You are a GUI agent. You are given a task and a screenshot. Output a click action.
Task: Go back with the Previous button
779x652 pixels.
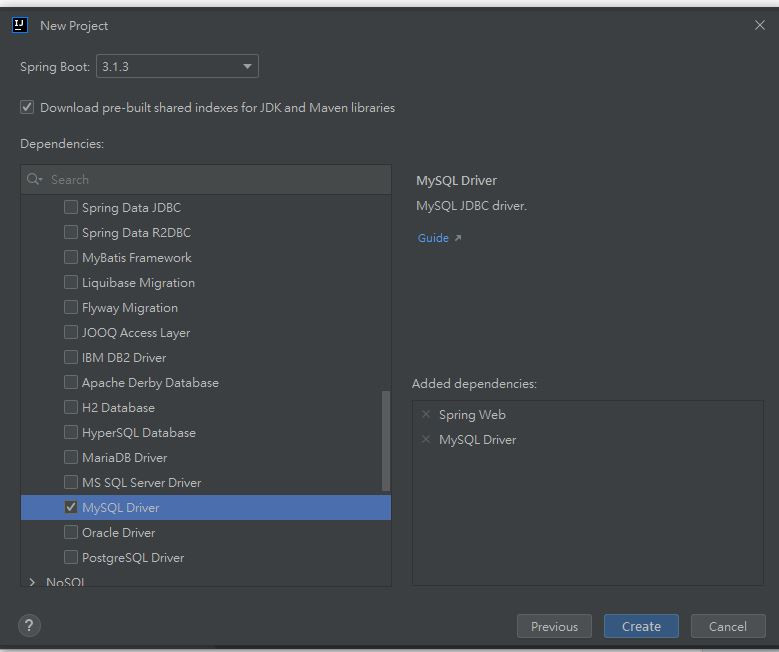click(554, 627)
